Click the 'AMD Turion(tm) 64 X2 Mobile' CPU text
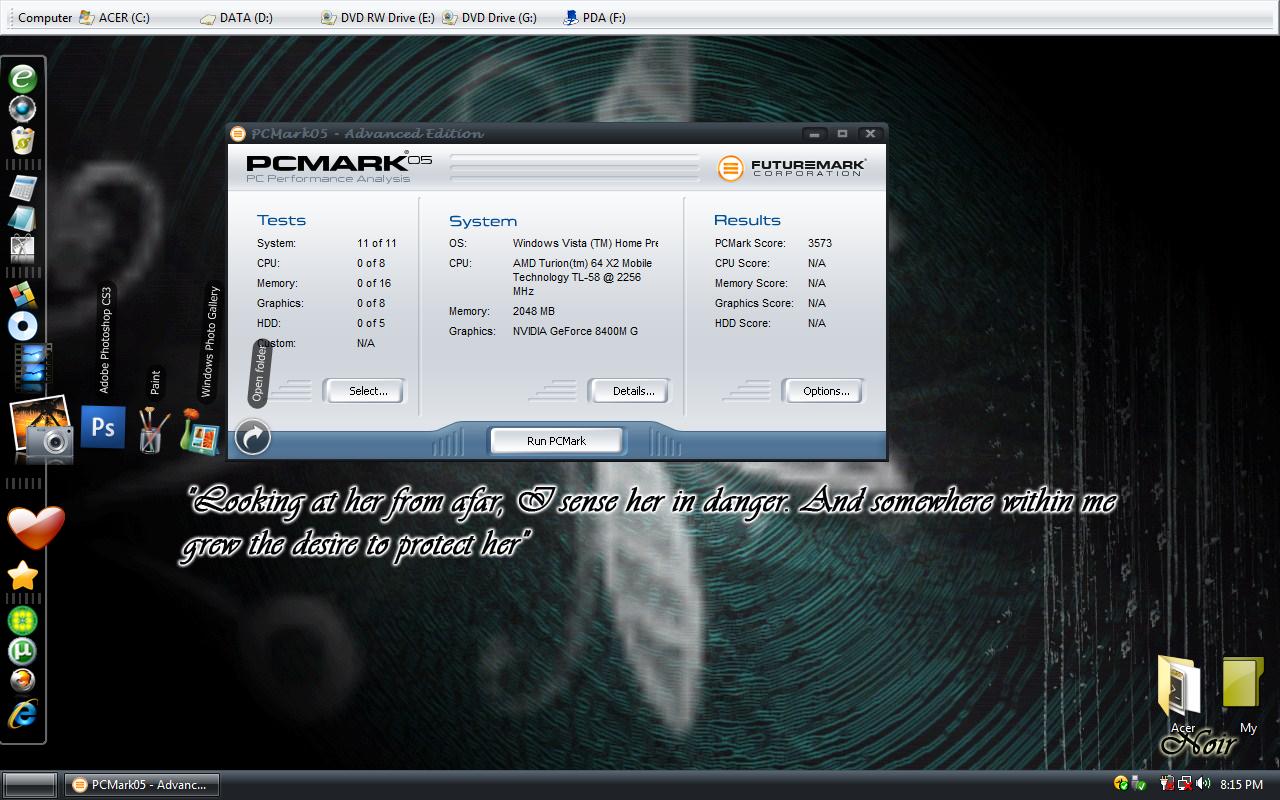Image resolution: width=1280 pixels, height=800 pixels. tap(582, 263)
